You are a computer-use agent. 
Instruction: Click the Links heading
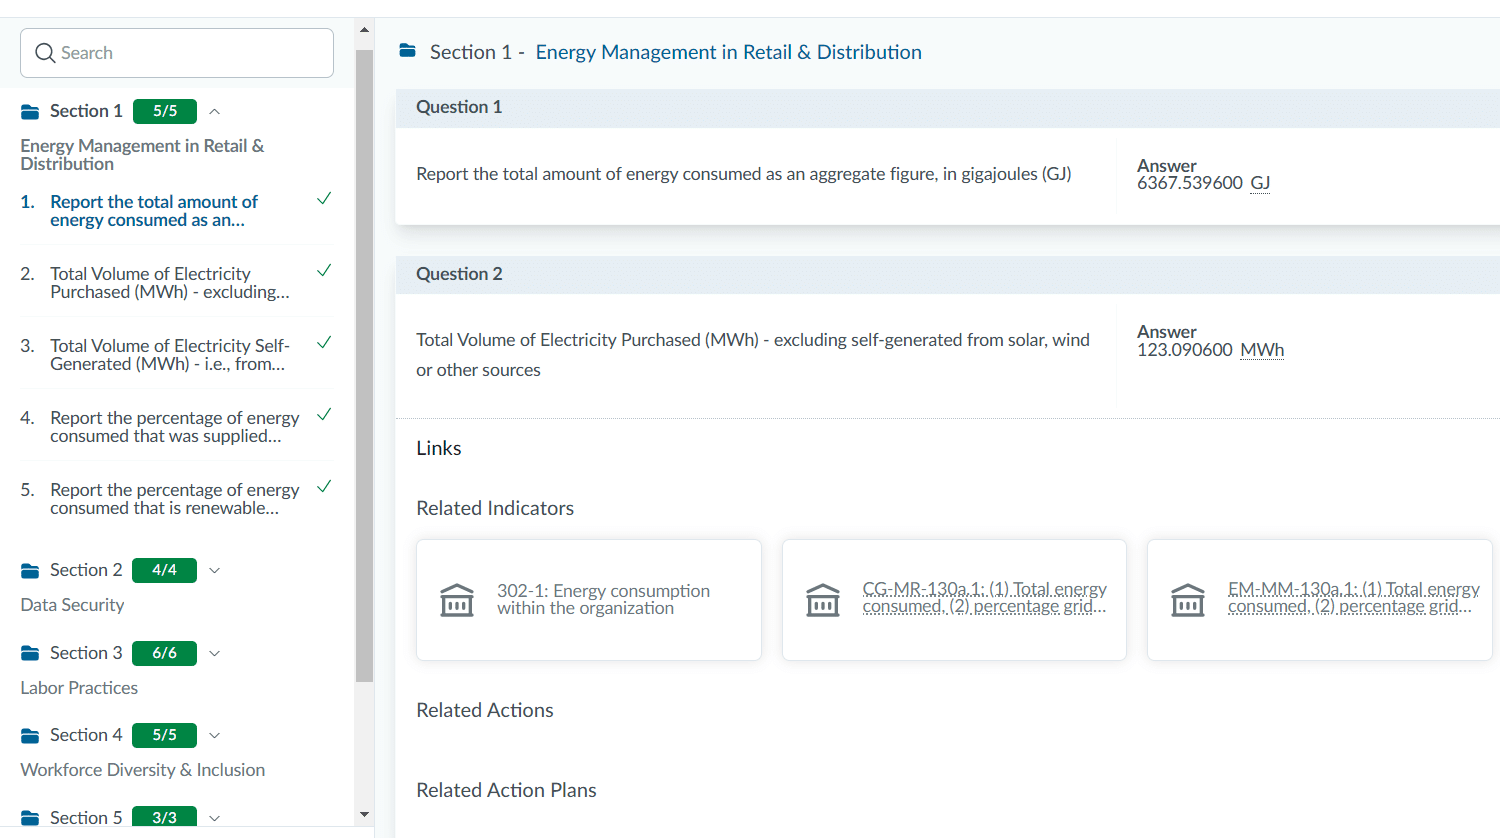point(439,448)
